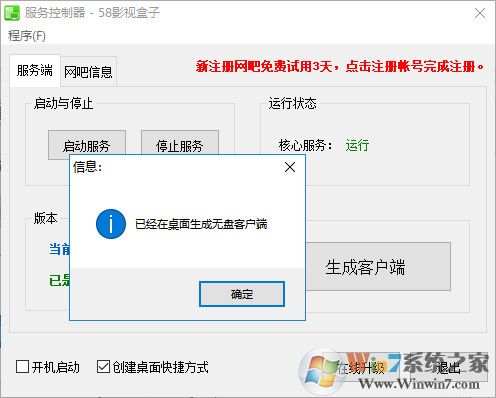
Task: Switch to the 服务端 tab
Action: [35, 71]
